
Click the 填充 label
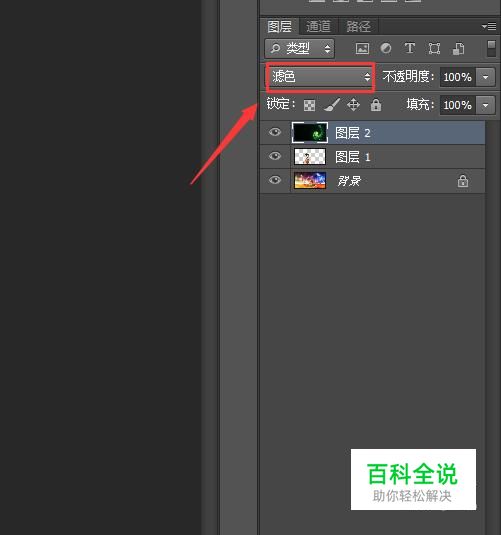point(420,105)
